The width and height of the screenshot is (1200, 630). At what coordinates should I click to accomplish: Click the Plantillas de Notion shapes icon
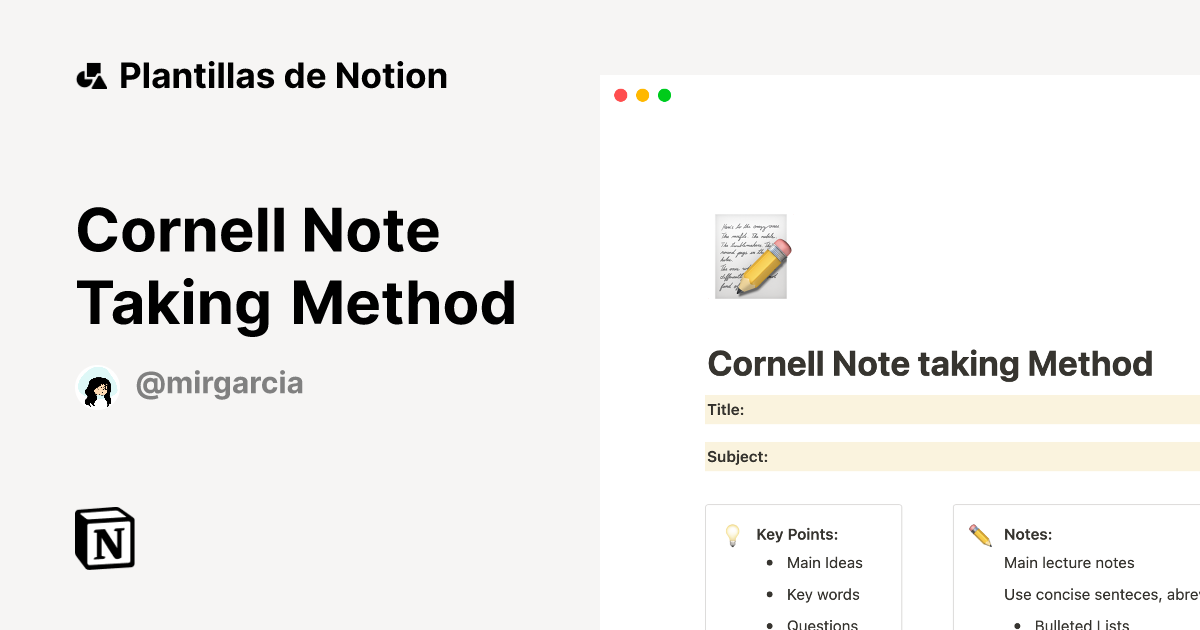coord(91,76)
